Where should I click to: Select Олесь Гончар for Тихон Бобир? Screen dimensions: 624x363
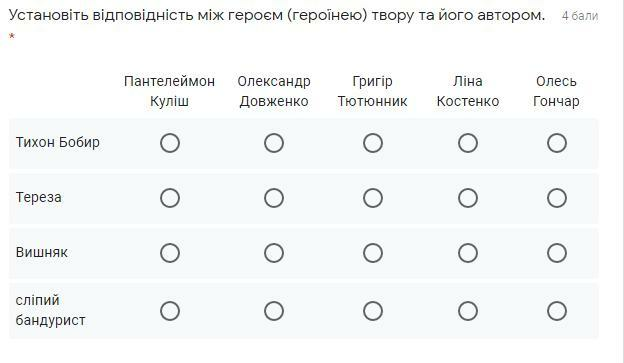[557, 143]
